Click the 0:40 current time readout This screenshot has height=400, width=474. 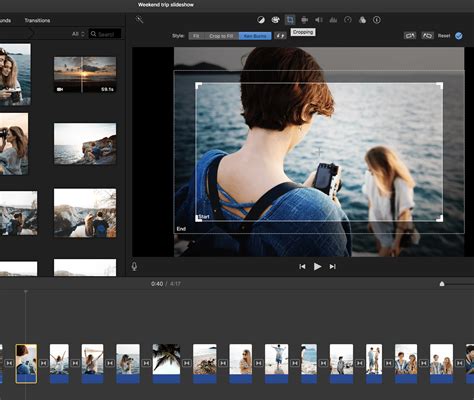(x=157, y=284)
